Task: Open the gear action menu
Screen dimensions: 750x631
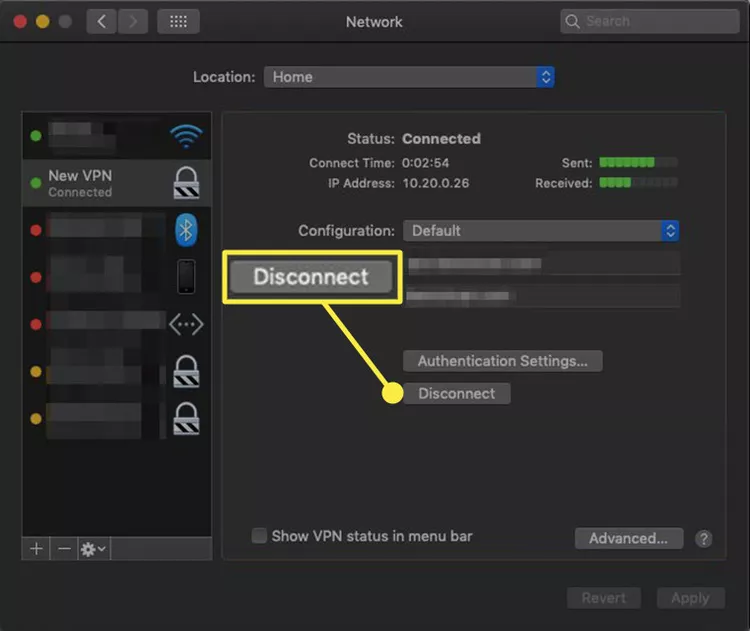Action: coord(94,549)
